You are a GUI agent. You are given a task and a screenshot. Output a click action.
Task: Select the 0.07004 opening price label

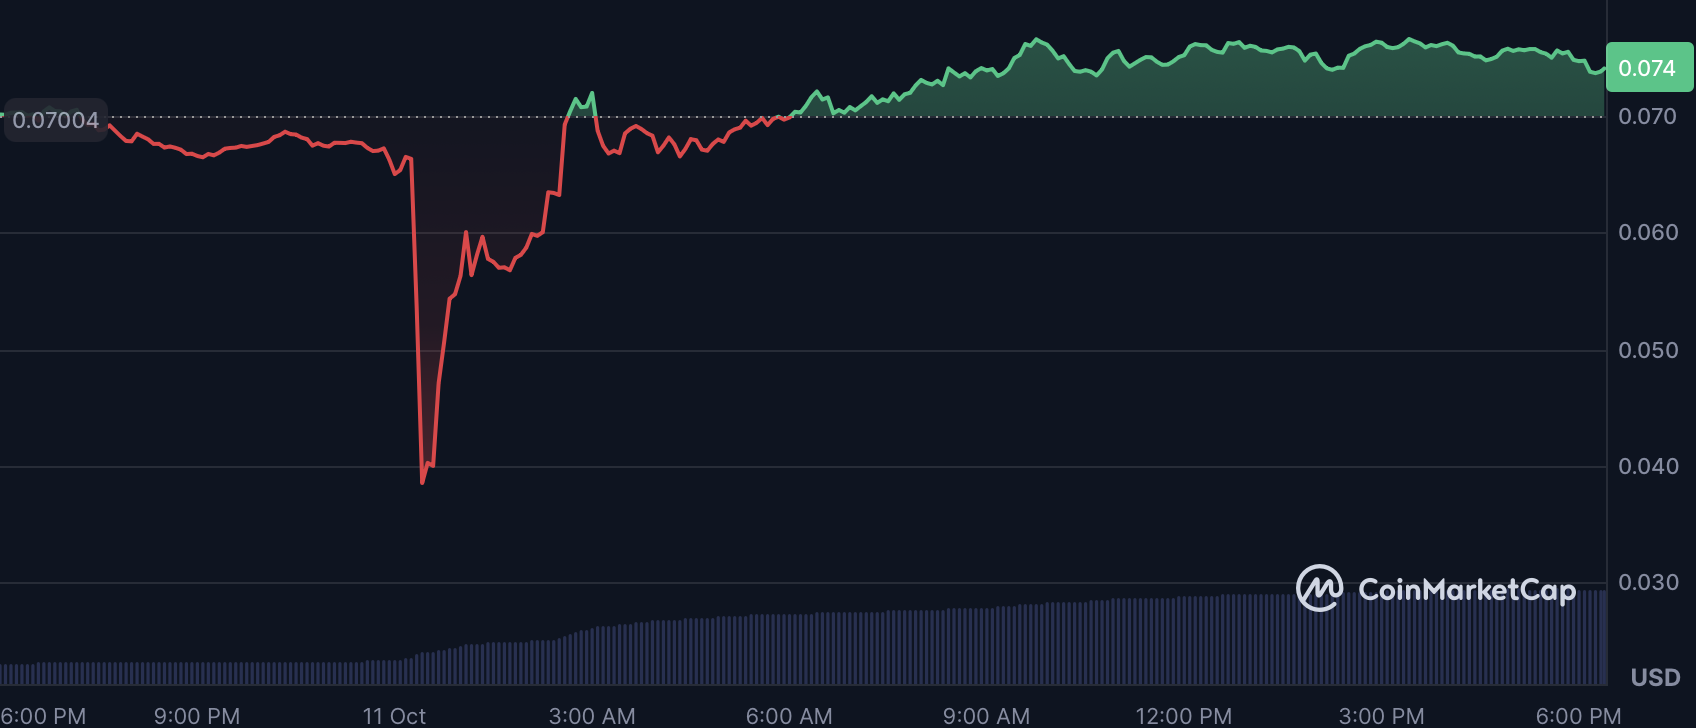point(56,120)
